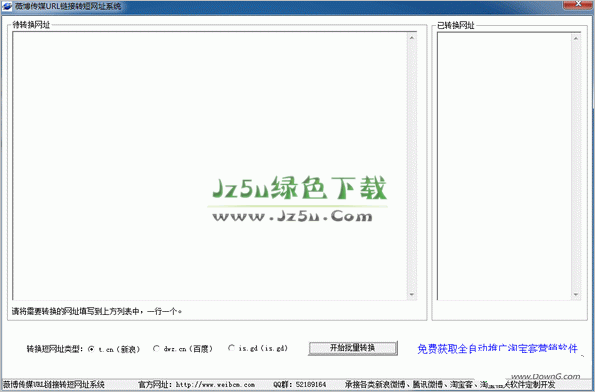Screen dimensions: 595x392
Task: Click down arrow of 待转换网址 scrollbar
Action: (412, 295)
